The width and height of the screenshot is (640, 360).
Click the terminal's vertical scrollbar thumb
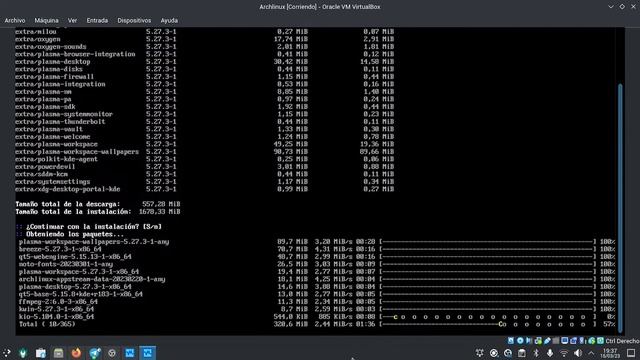[x=620, y=207]
